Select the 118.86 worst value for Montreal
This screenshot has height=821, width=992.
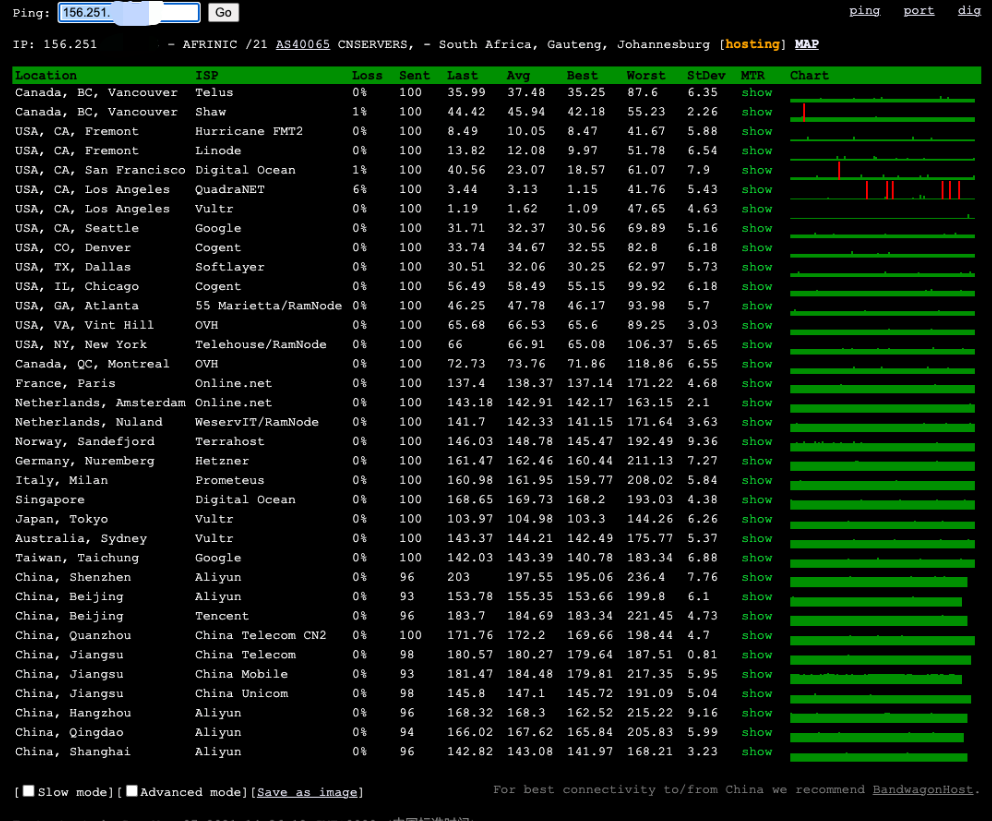[650, 364]
